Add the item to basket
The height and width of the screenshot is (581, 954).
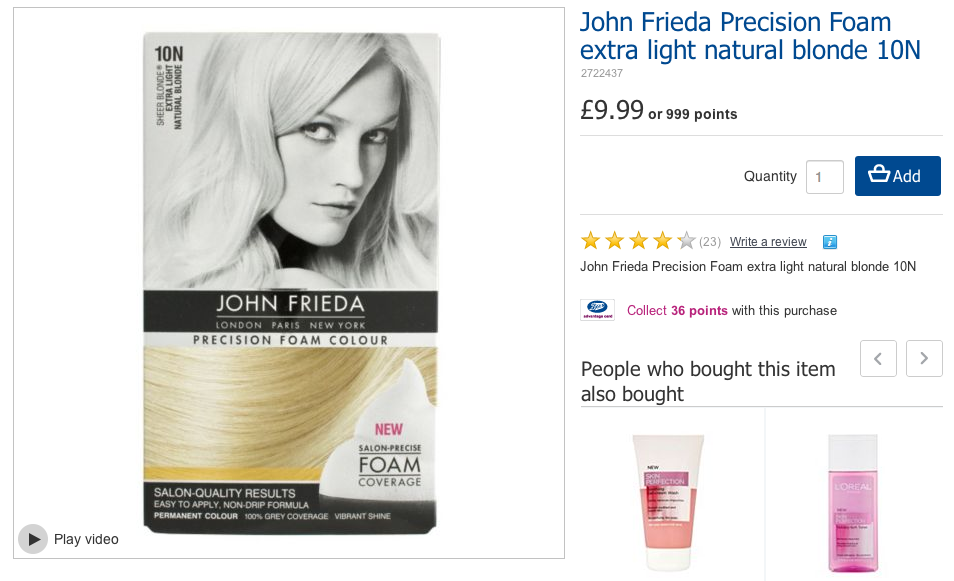pos(897,176)
